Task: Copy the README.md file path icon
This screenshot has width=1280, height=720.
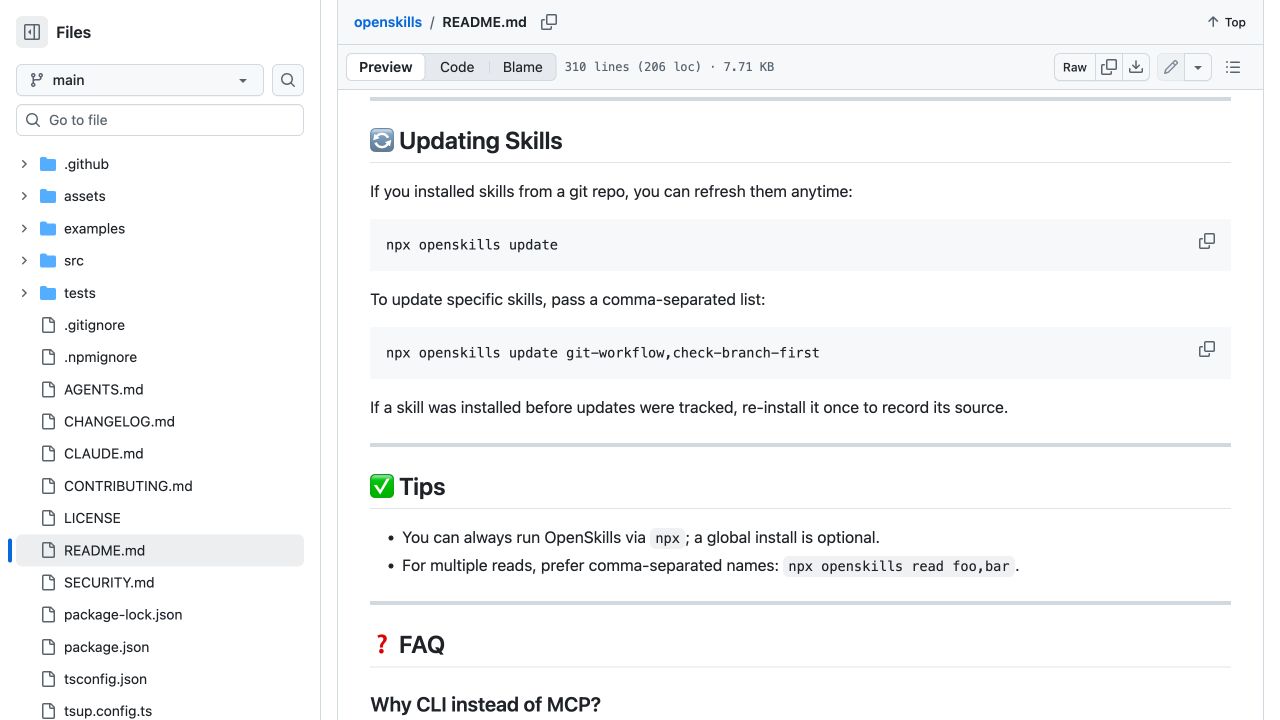Action: tap(549, 22)
